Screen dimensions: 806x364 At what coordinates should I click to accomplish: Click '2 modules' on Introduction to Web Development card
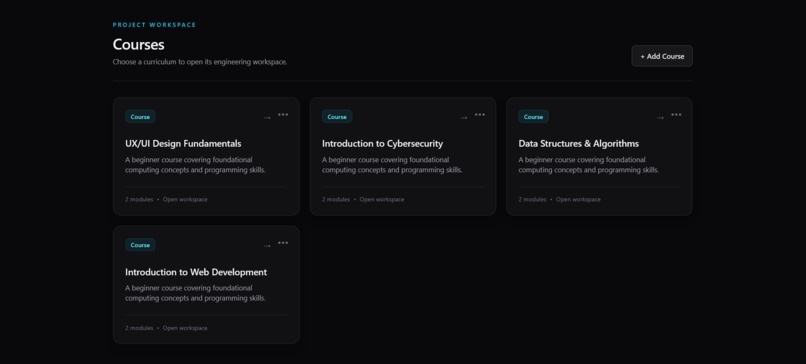click(139, 328)
